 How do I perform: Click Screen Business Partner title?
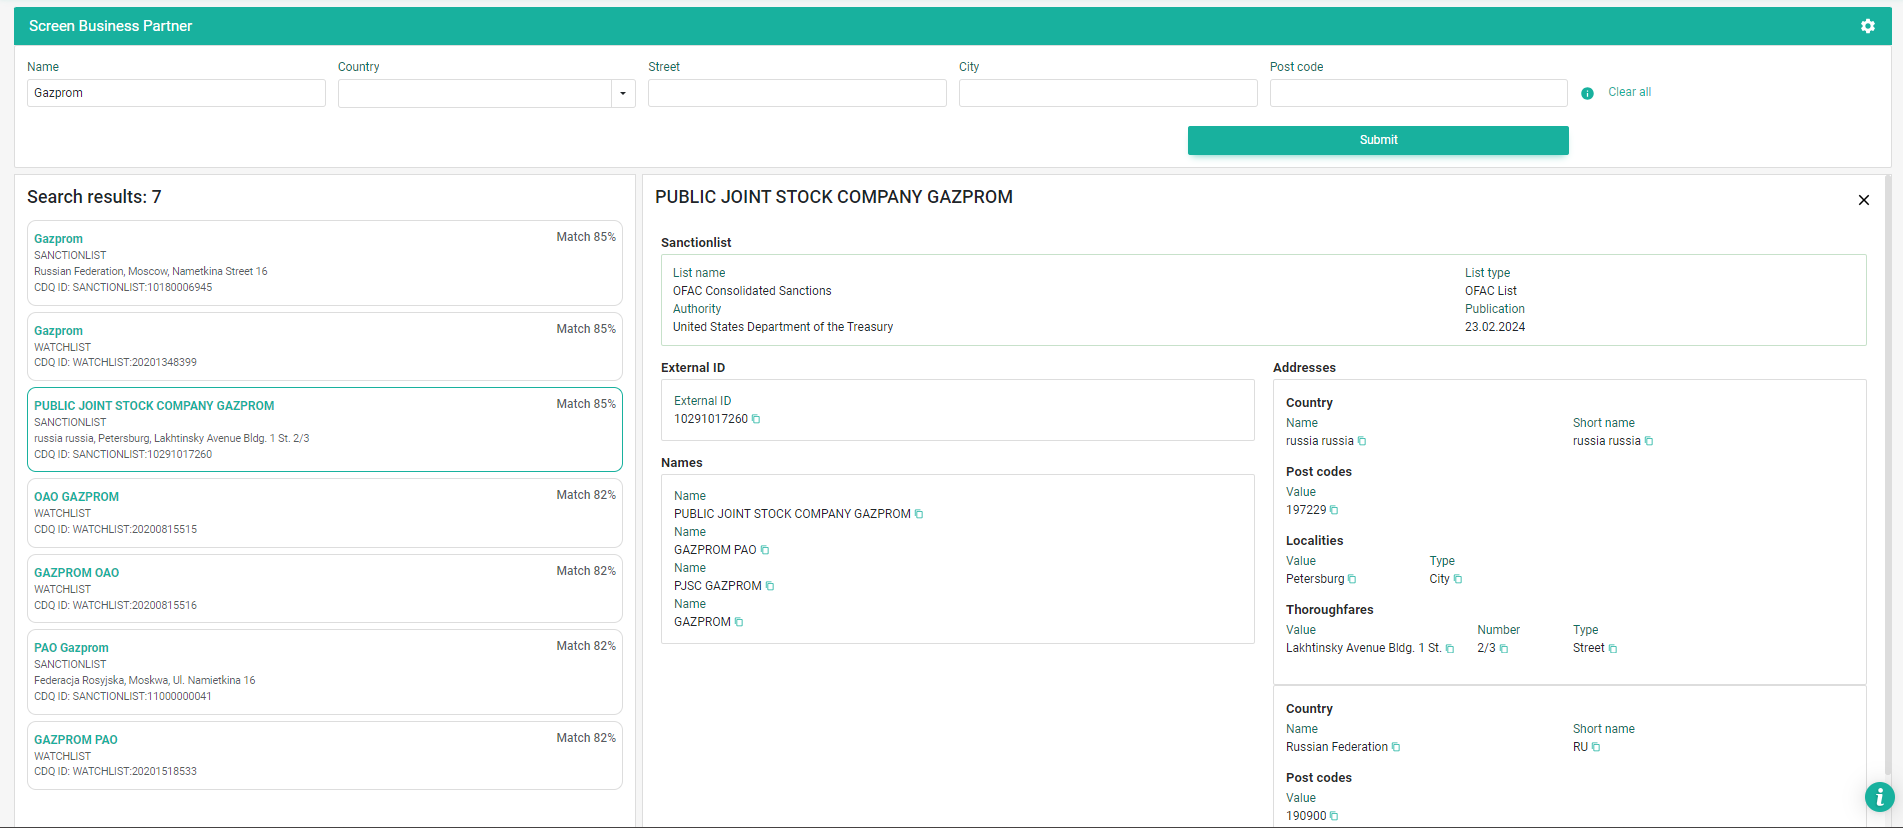point(110,26)
